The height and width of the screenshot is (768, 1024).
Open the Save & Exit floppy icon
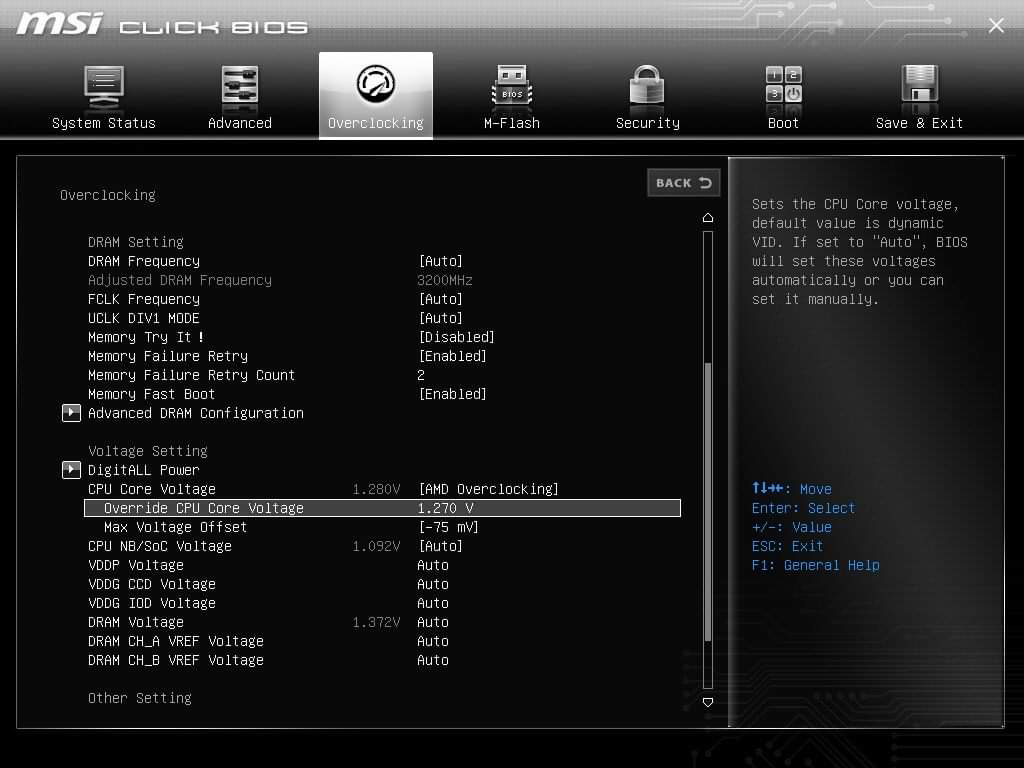pos(919,85)
